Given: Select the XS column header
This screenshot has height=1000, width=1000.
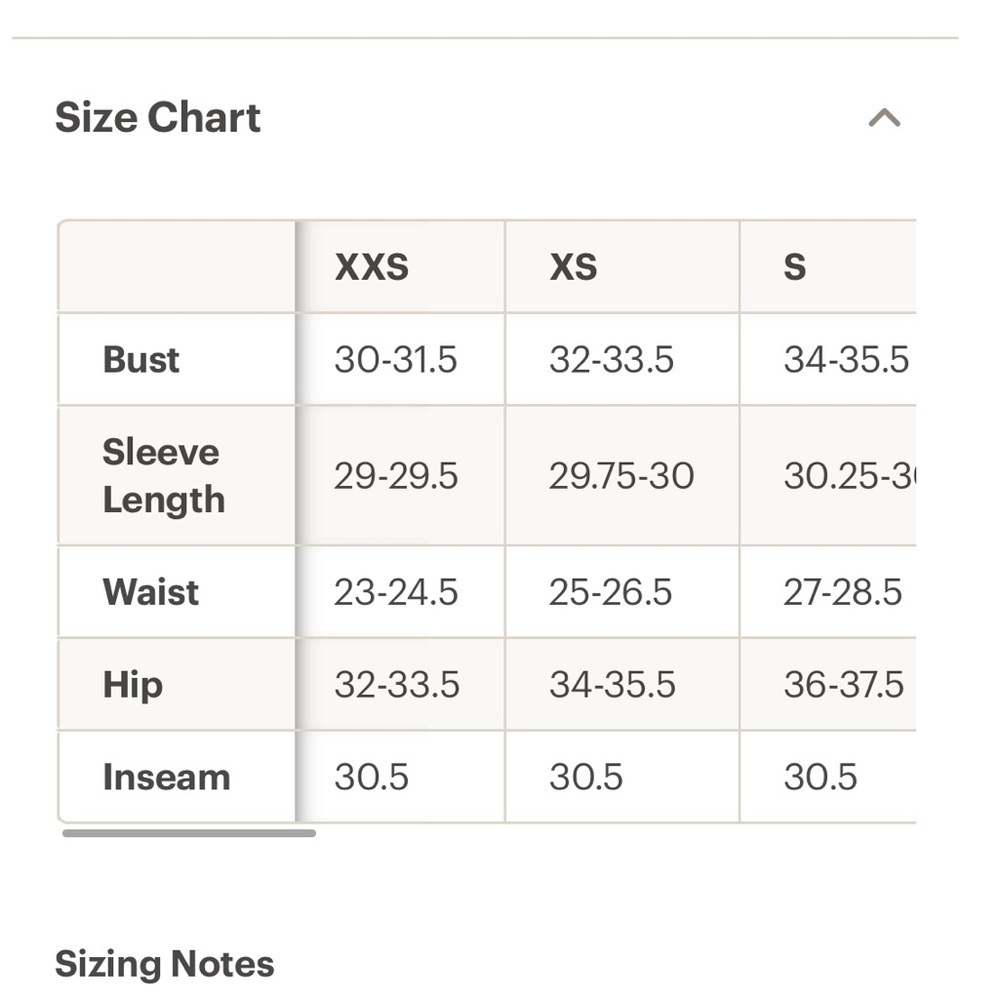Looking at the screenshot, I should (x=573, y=267).
